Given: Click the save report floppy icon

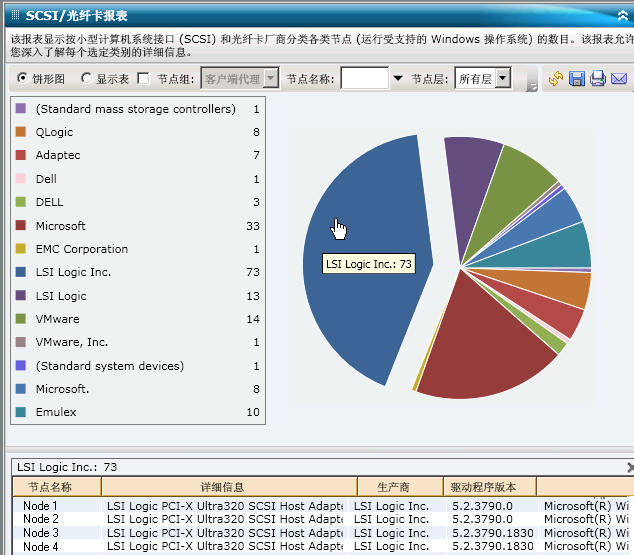Looking at the screenshot, I should tap(577, 79).
